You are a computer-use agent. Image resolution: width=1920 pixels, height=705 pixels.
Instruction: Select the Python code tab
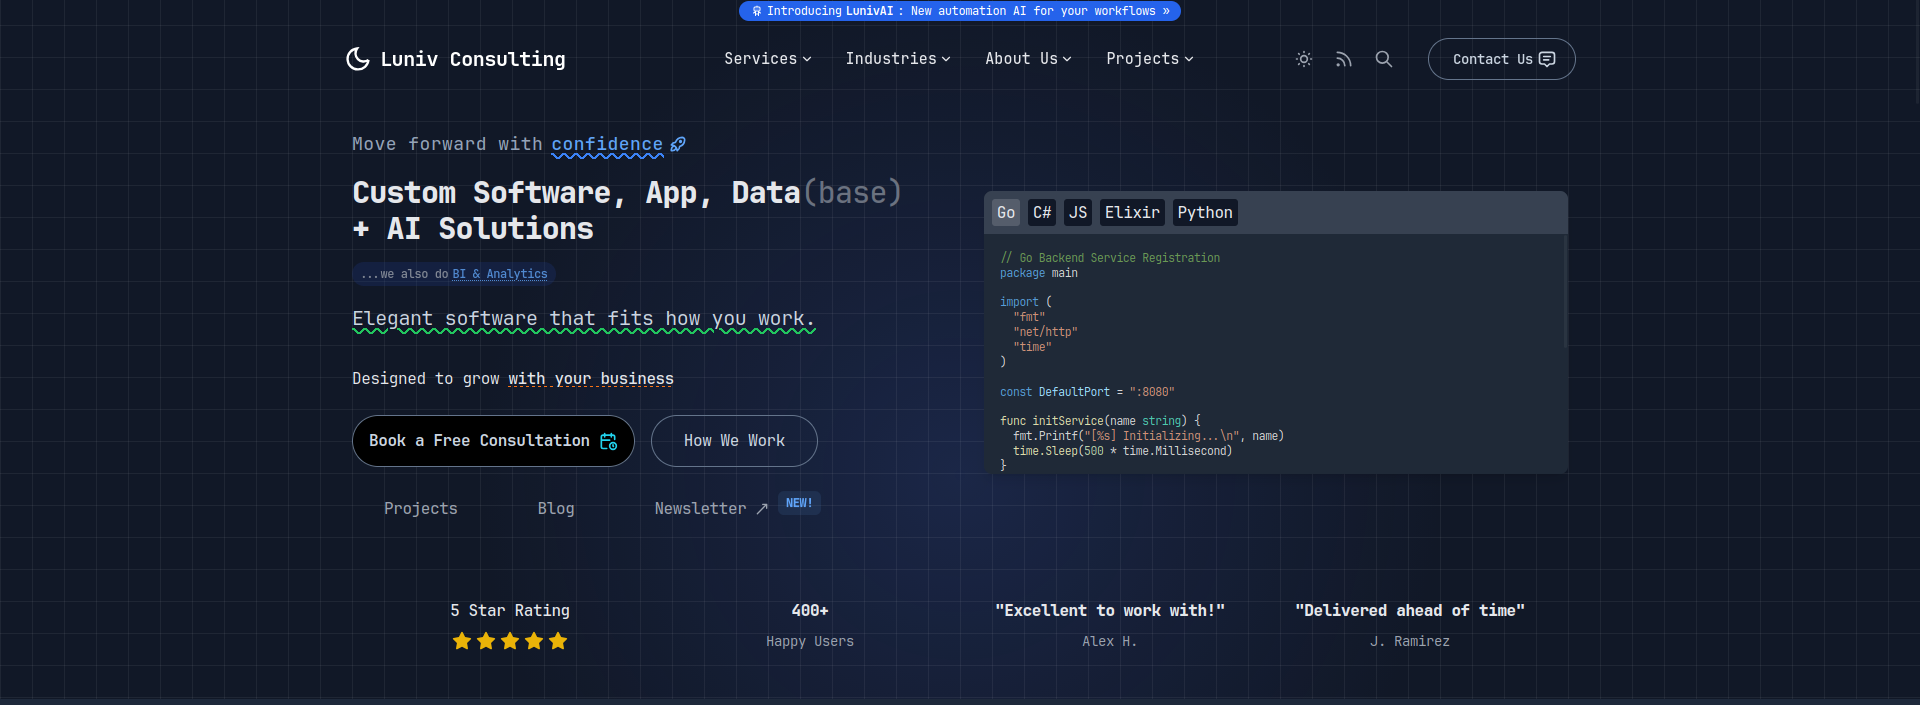click(1204, 212)
